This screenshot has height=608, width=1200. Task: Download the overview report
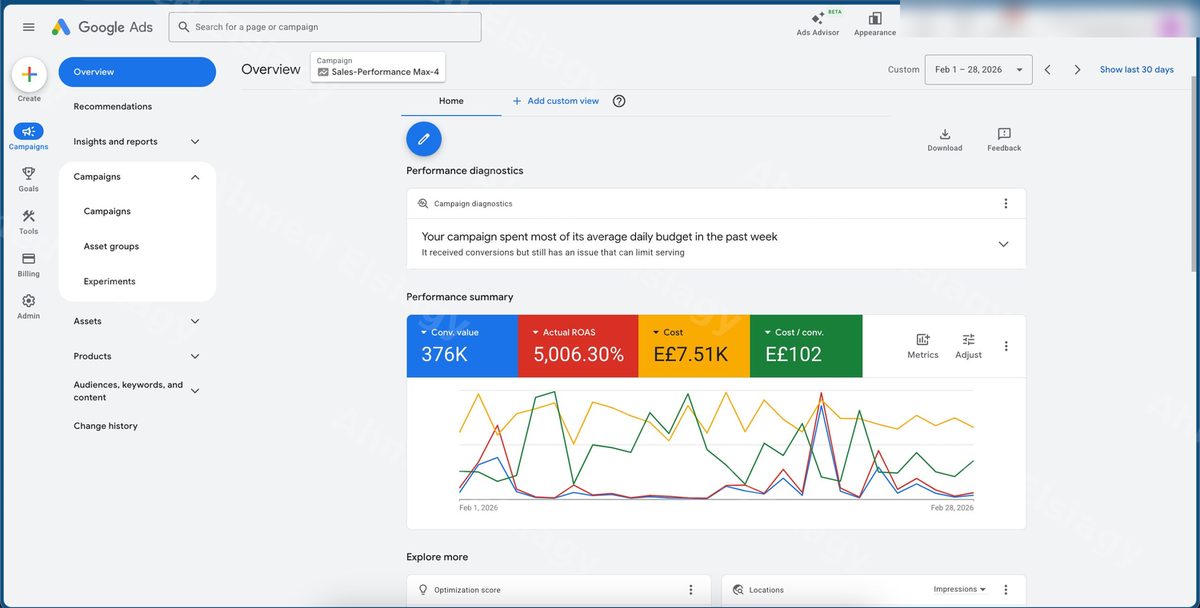tap(945, 139)
